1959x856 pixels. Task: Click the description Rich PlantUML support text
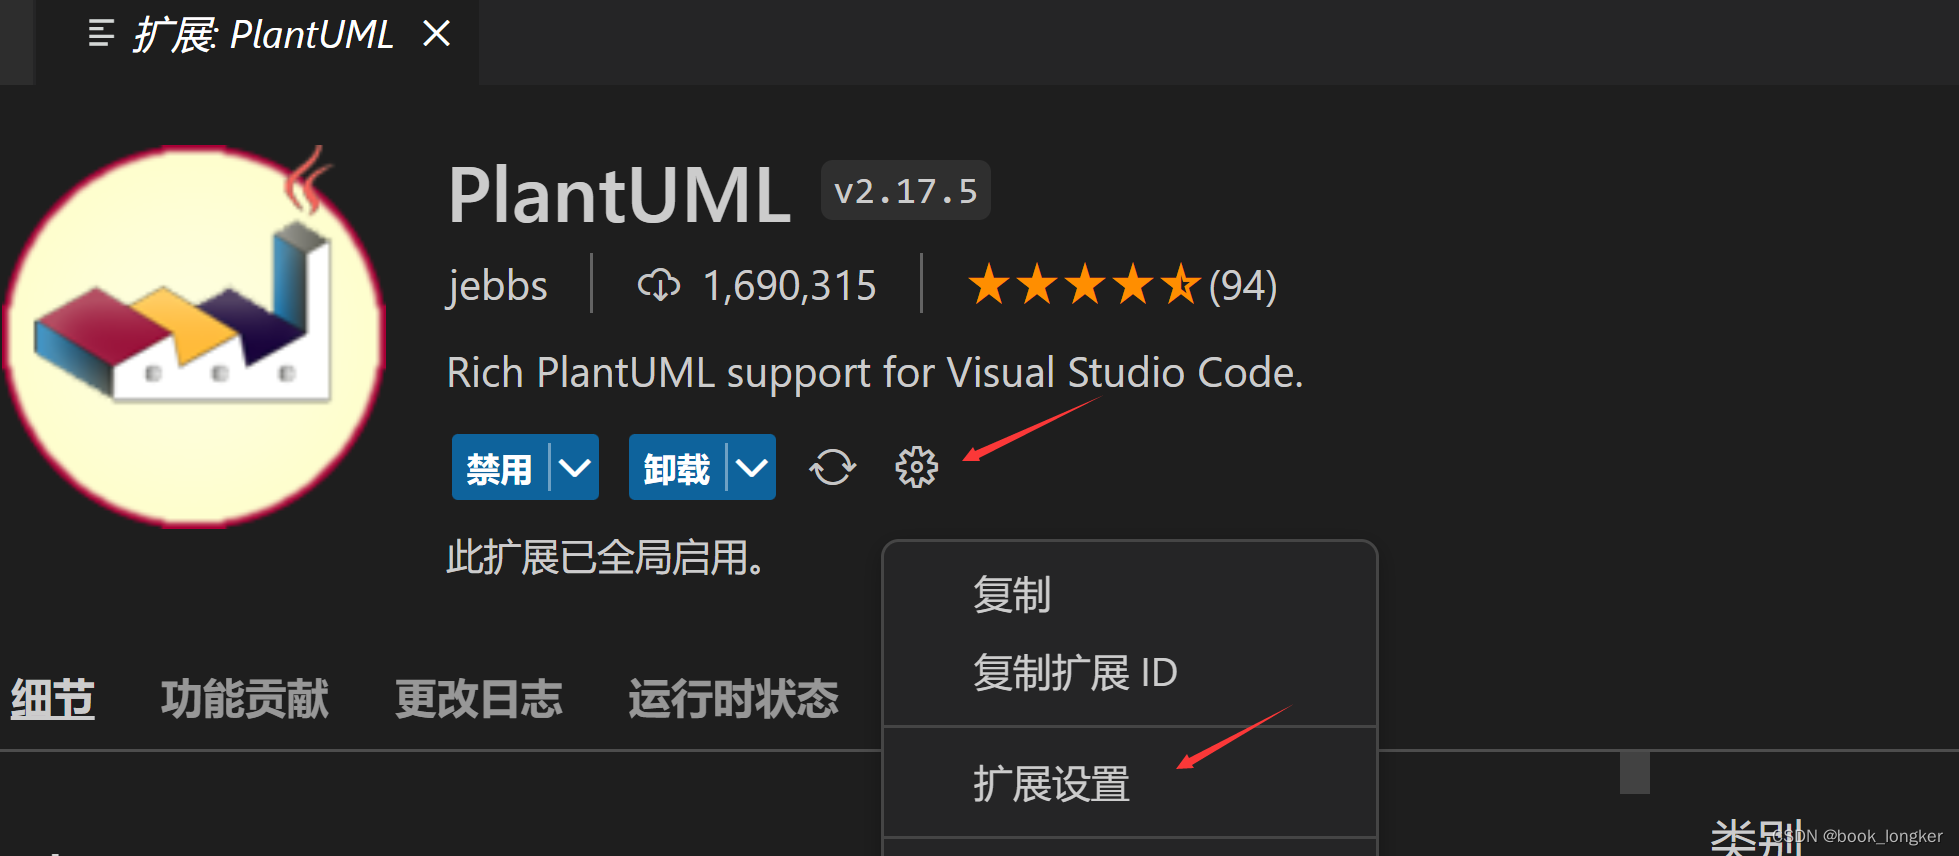pyautogui.click(x=875, y=373)
